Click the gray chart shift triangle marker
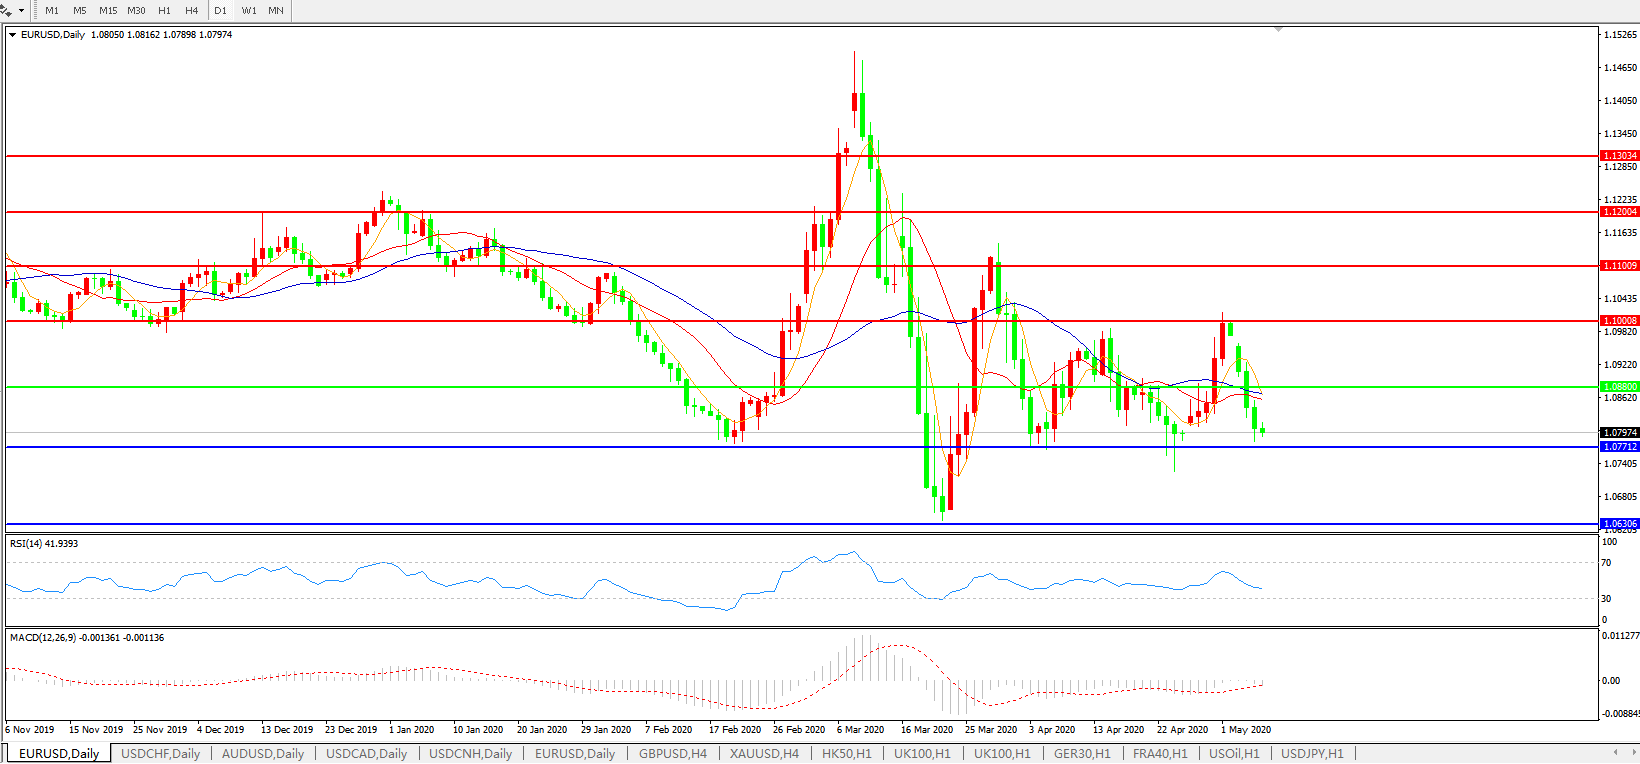The image size is (1640, 764). [1278, 30]
